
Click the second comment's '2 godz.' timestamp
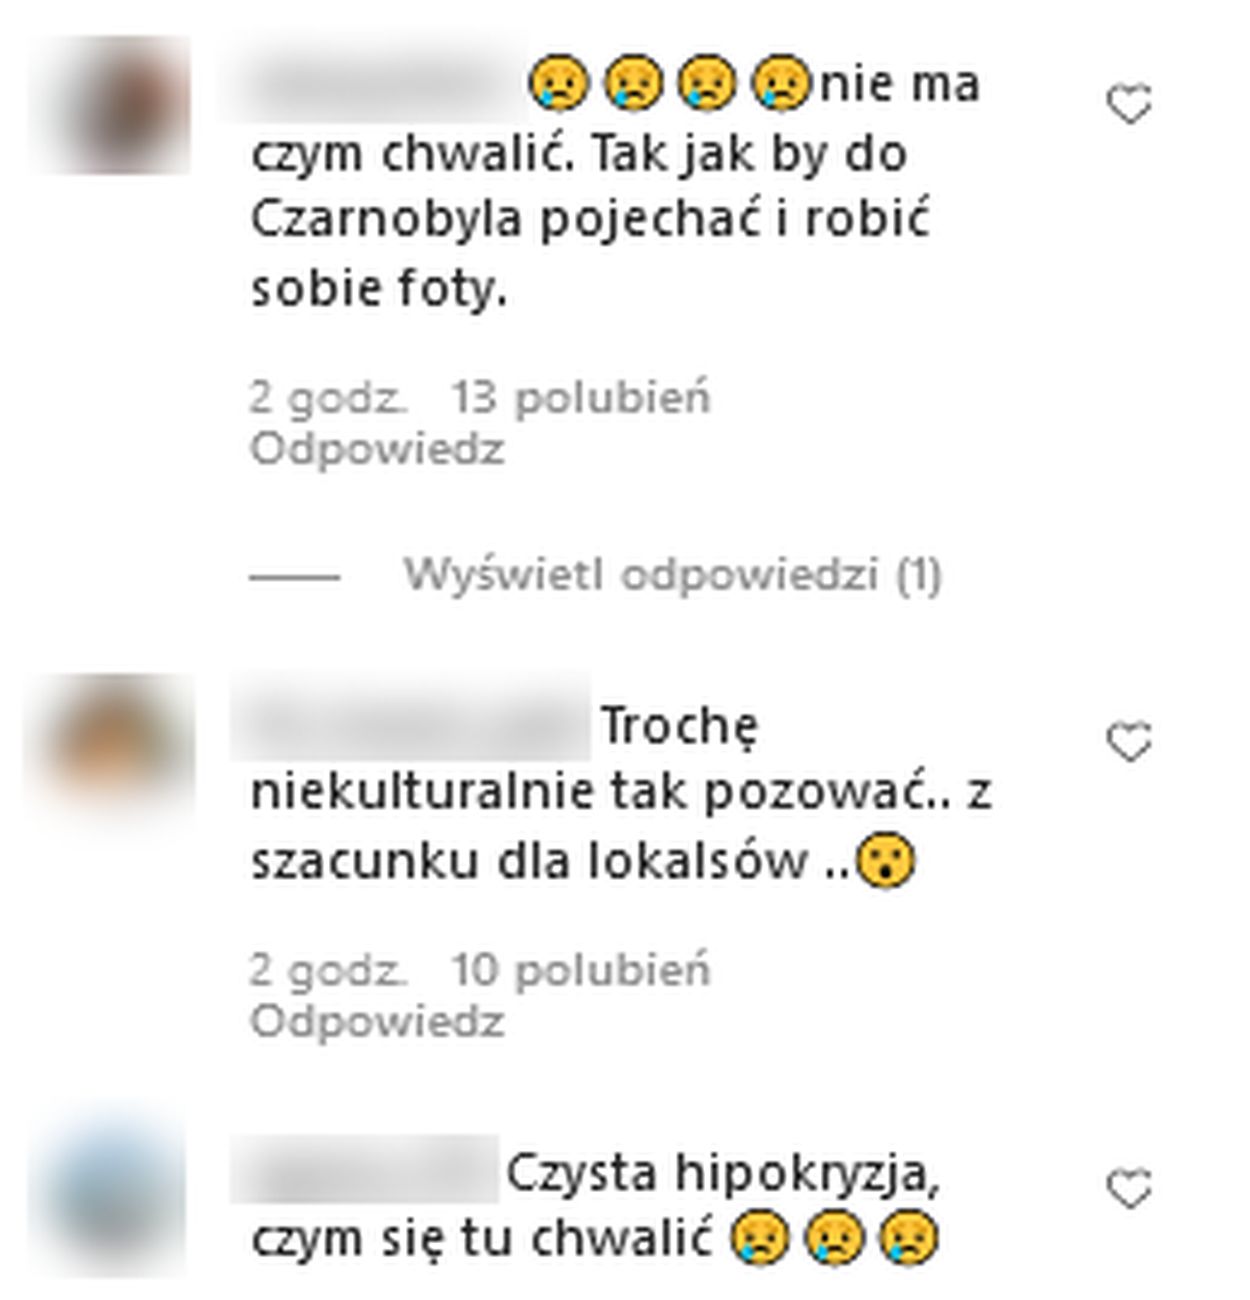(329, 970)
